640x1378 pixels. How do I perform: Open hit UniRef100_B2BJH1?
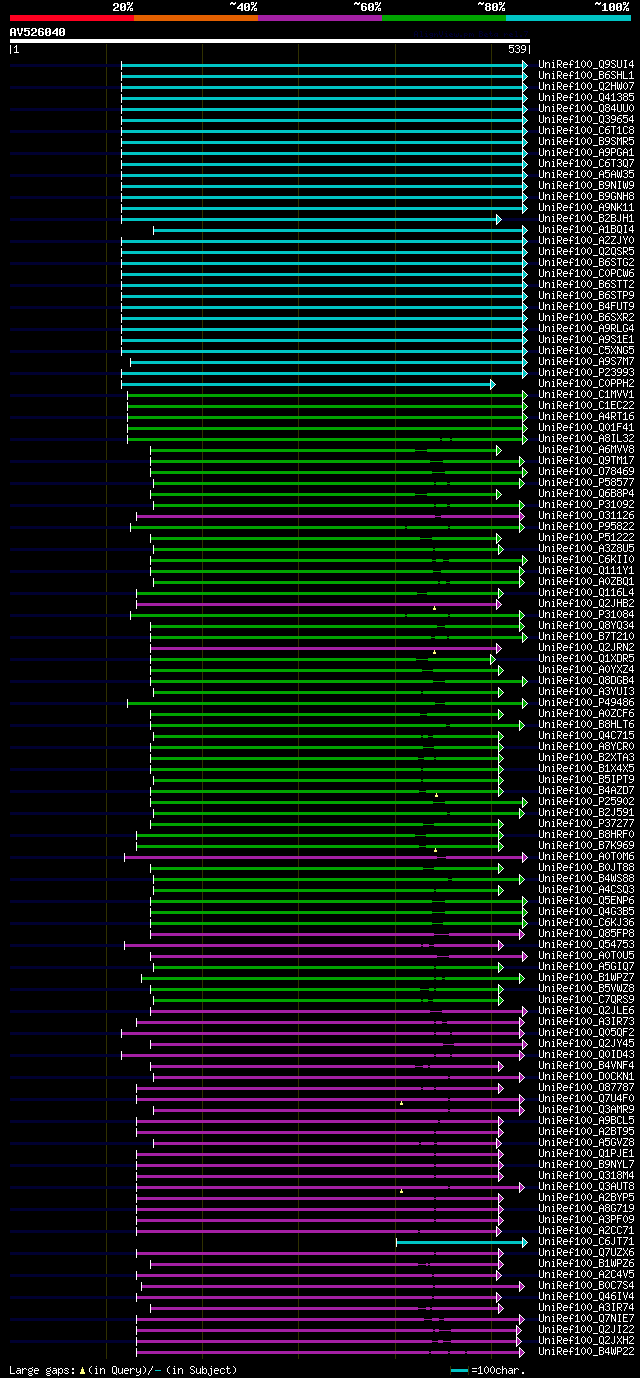[x=586, y=218]
